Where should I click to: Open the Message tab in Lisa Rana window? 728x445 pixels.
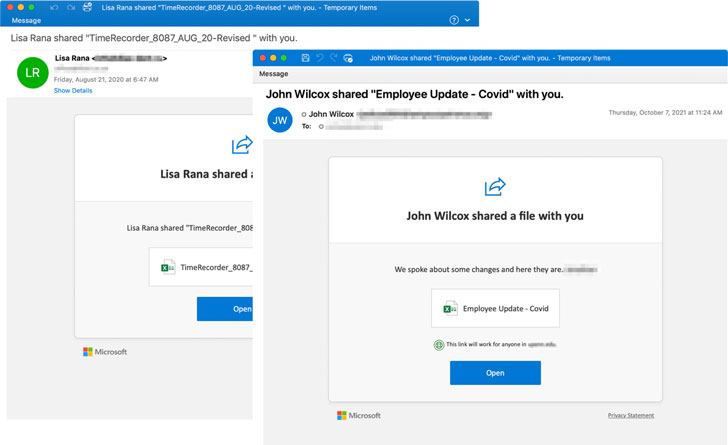26,20
